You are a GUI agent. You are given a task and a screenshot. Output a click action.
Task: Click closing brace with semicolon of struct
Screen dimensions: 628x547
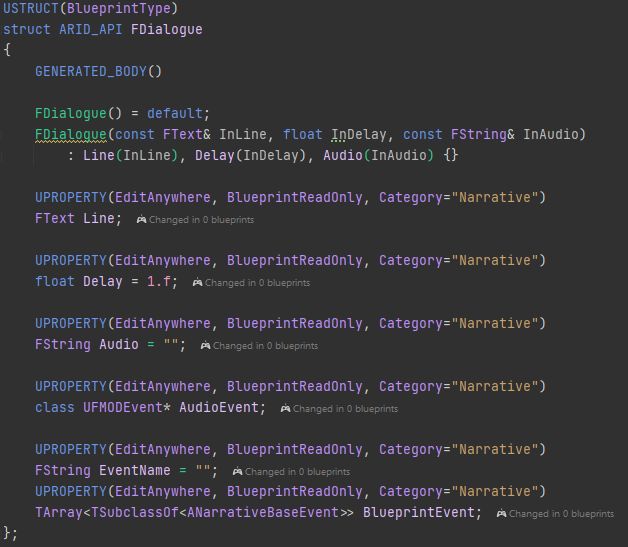[10, 533]
